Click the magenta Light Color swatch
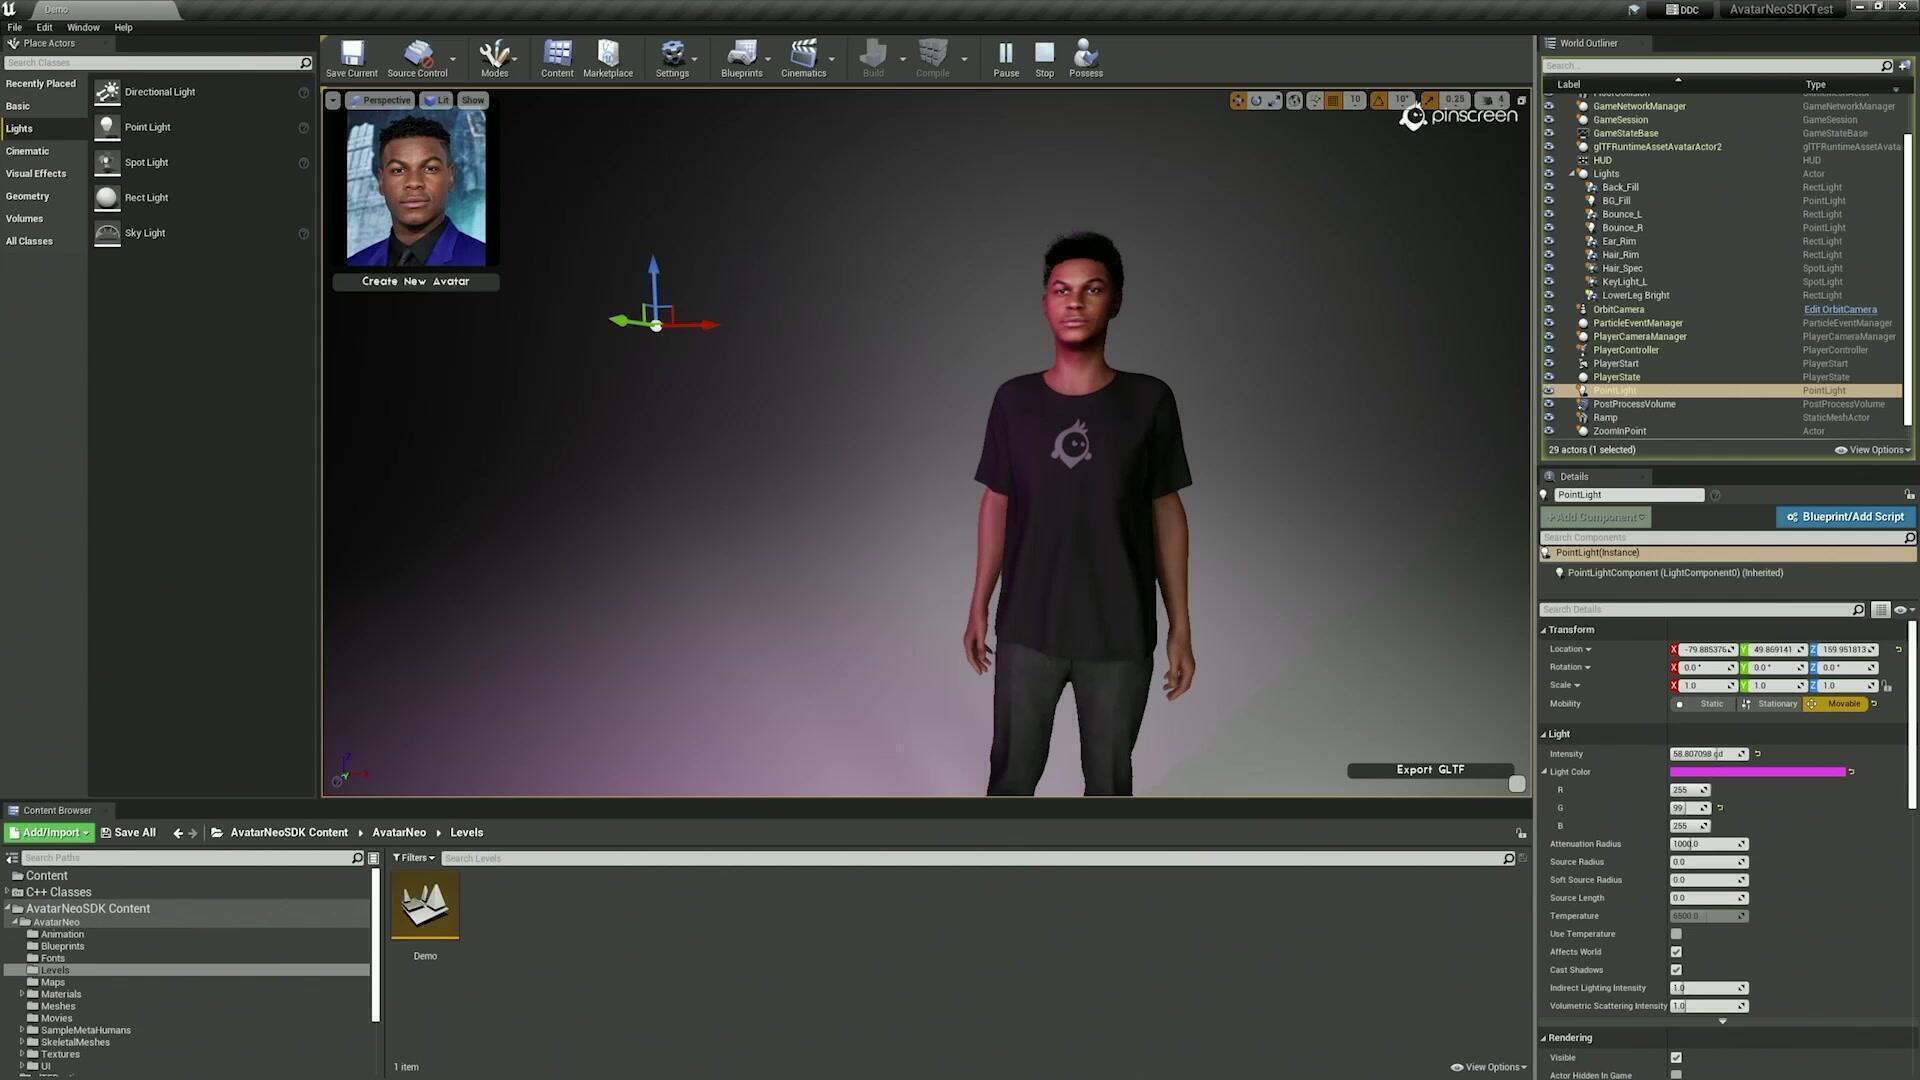Viewport: 1920px width, 1080px height. pos(1757,772)
